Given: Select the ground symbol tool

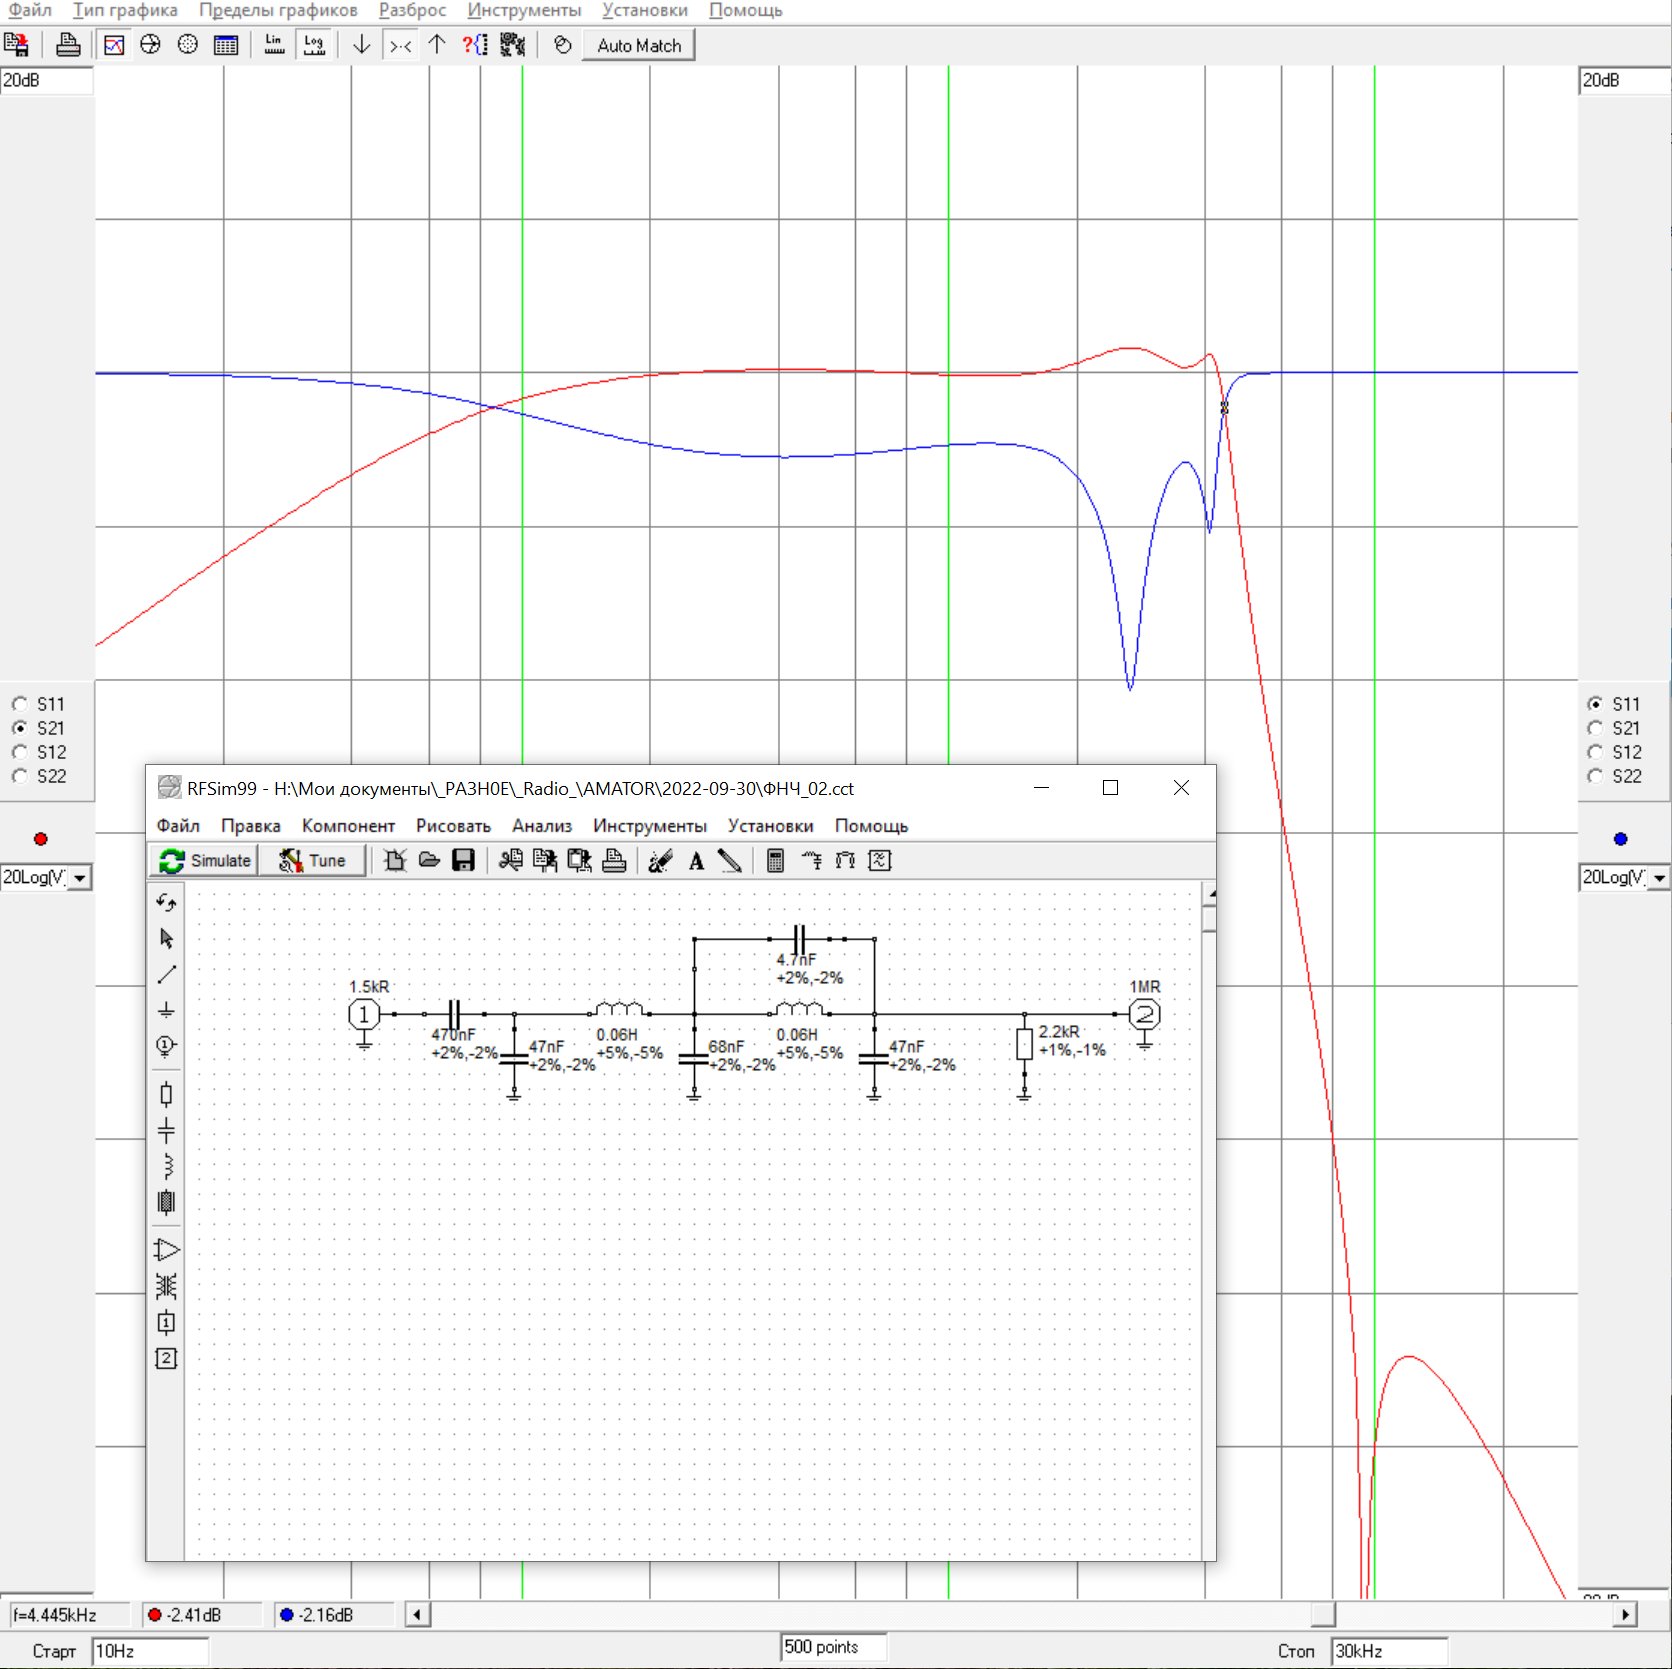Looking at the screenshot, I should point(166,1010).
